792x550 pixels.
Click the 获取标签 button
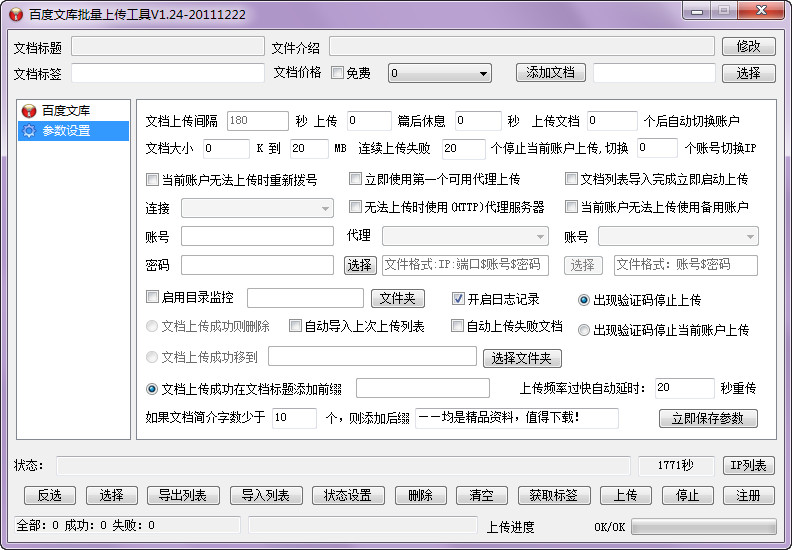(x=554, y=495)
